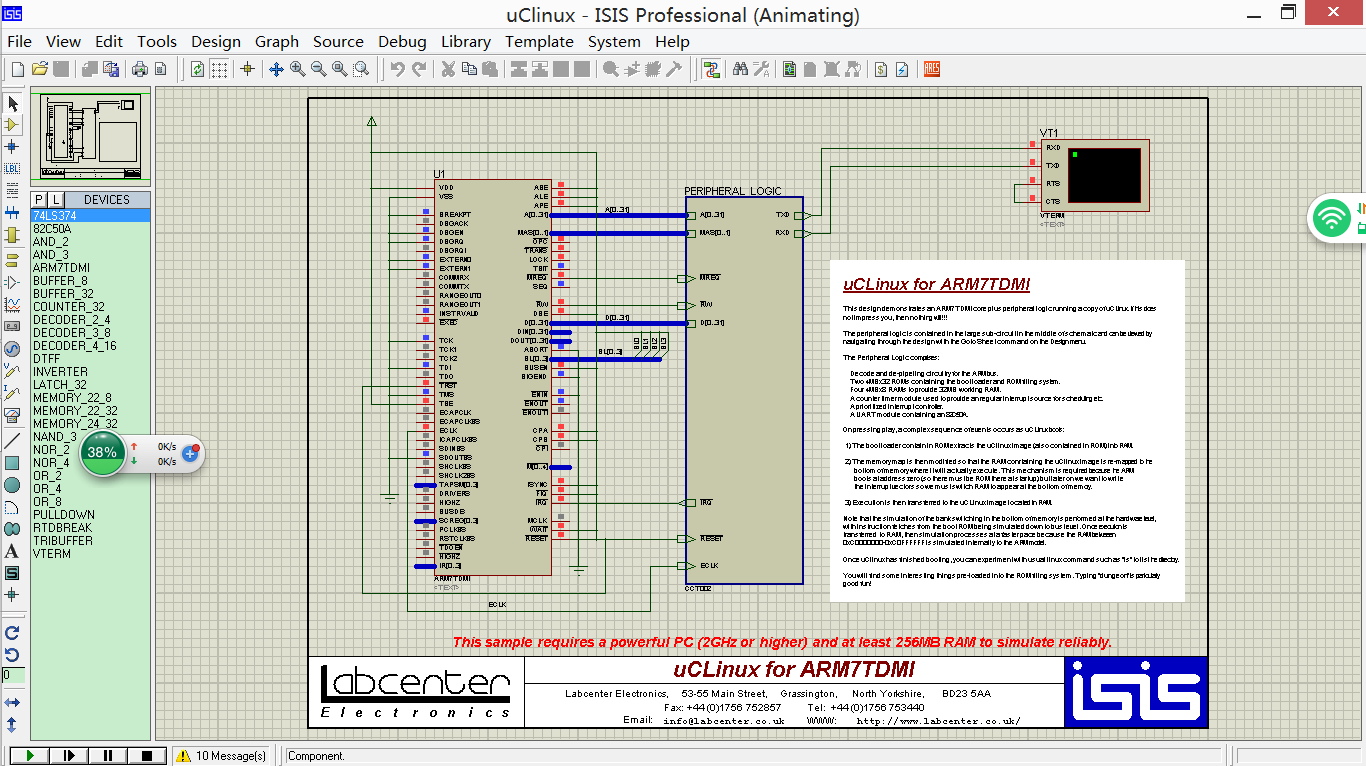The image size is (1366, 766).
Task: Open the Library menu
Action: 466,42
